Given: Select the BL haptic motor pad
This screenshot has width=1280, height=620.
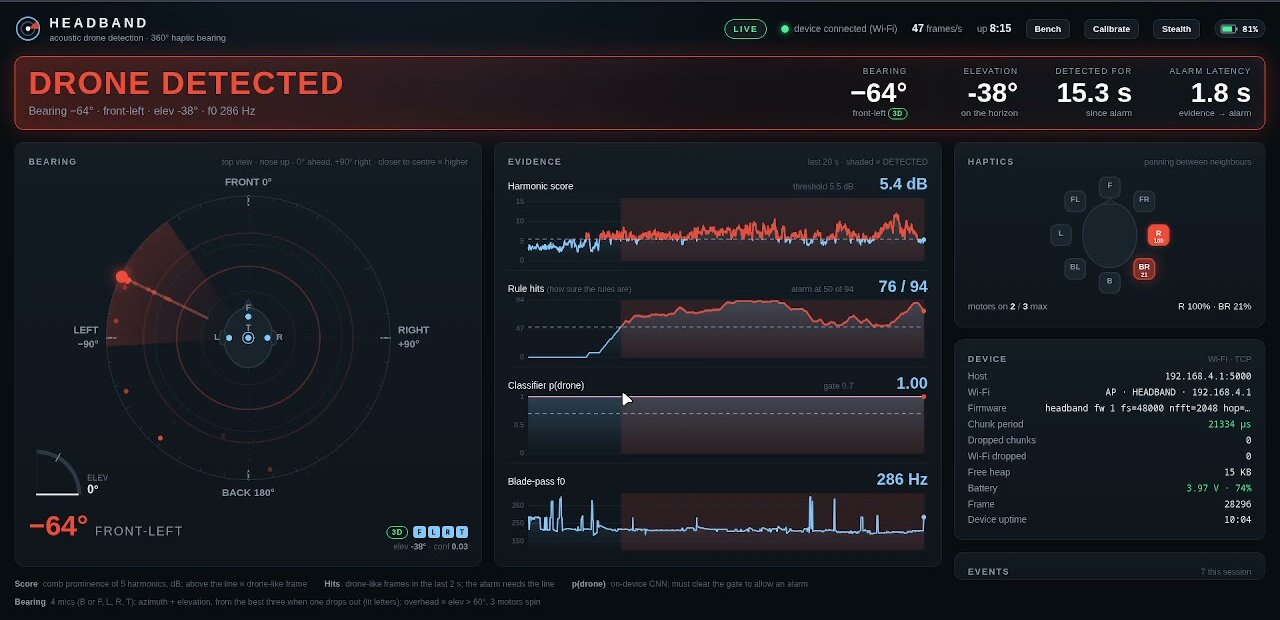Looking at the screenshot, I should point(1075,268).
